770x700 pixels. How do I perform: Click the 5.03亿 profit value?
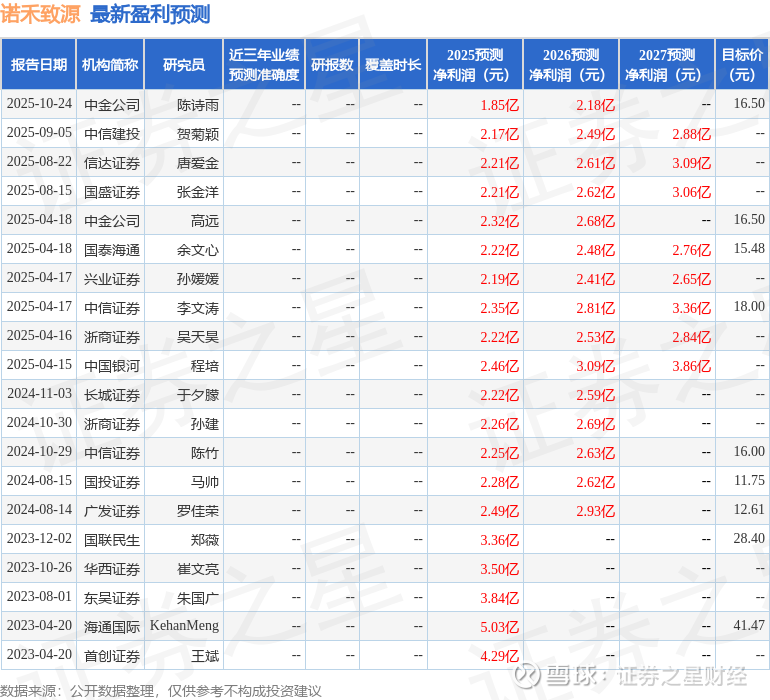pos(499,626)
